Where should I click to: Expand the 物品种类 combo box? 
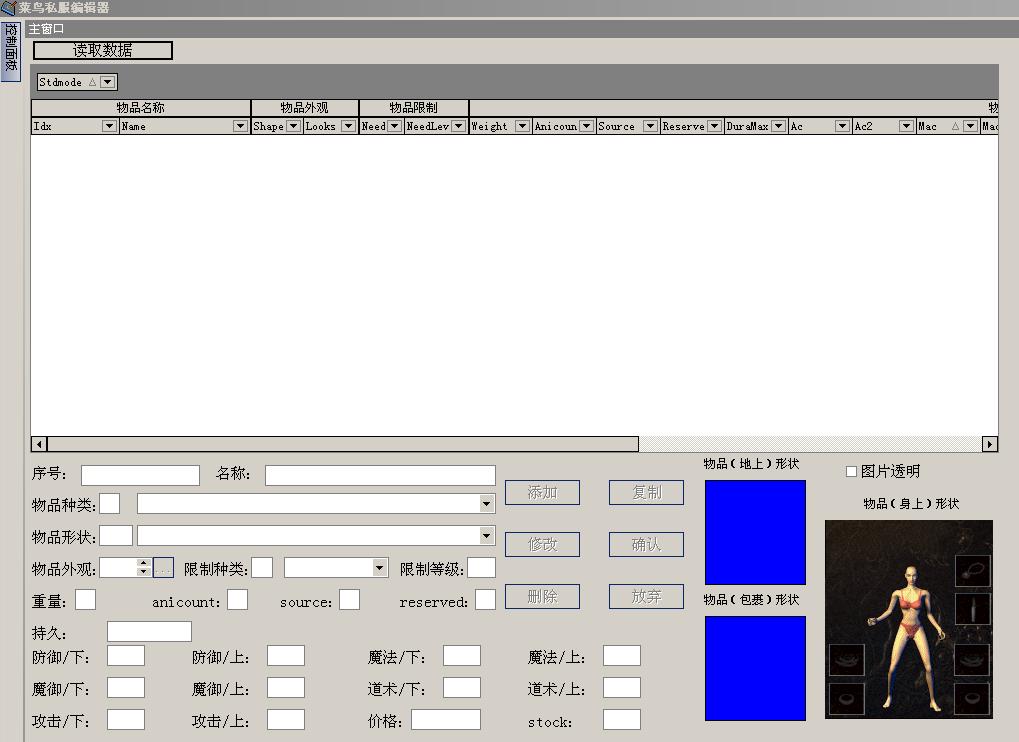point(486,504)
